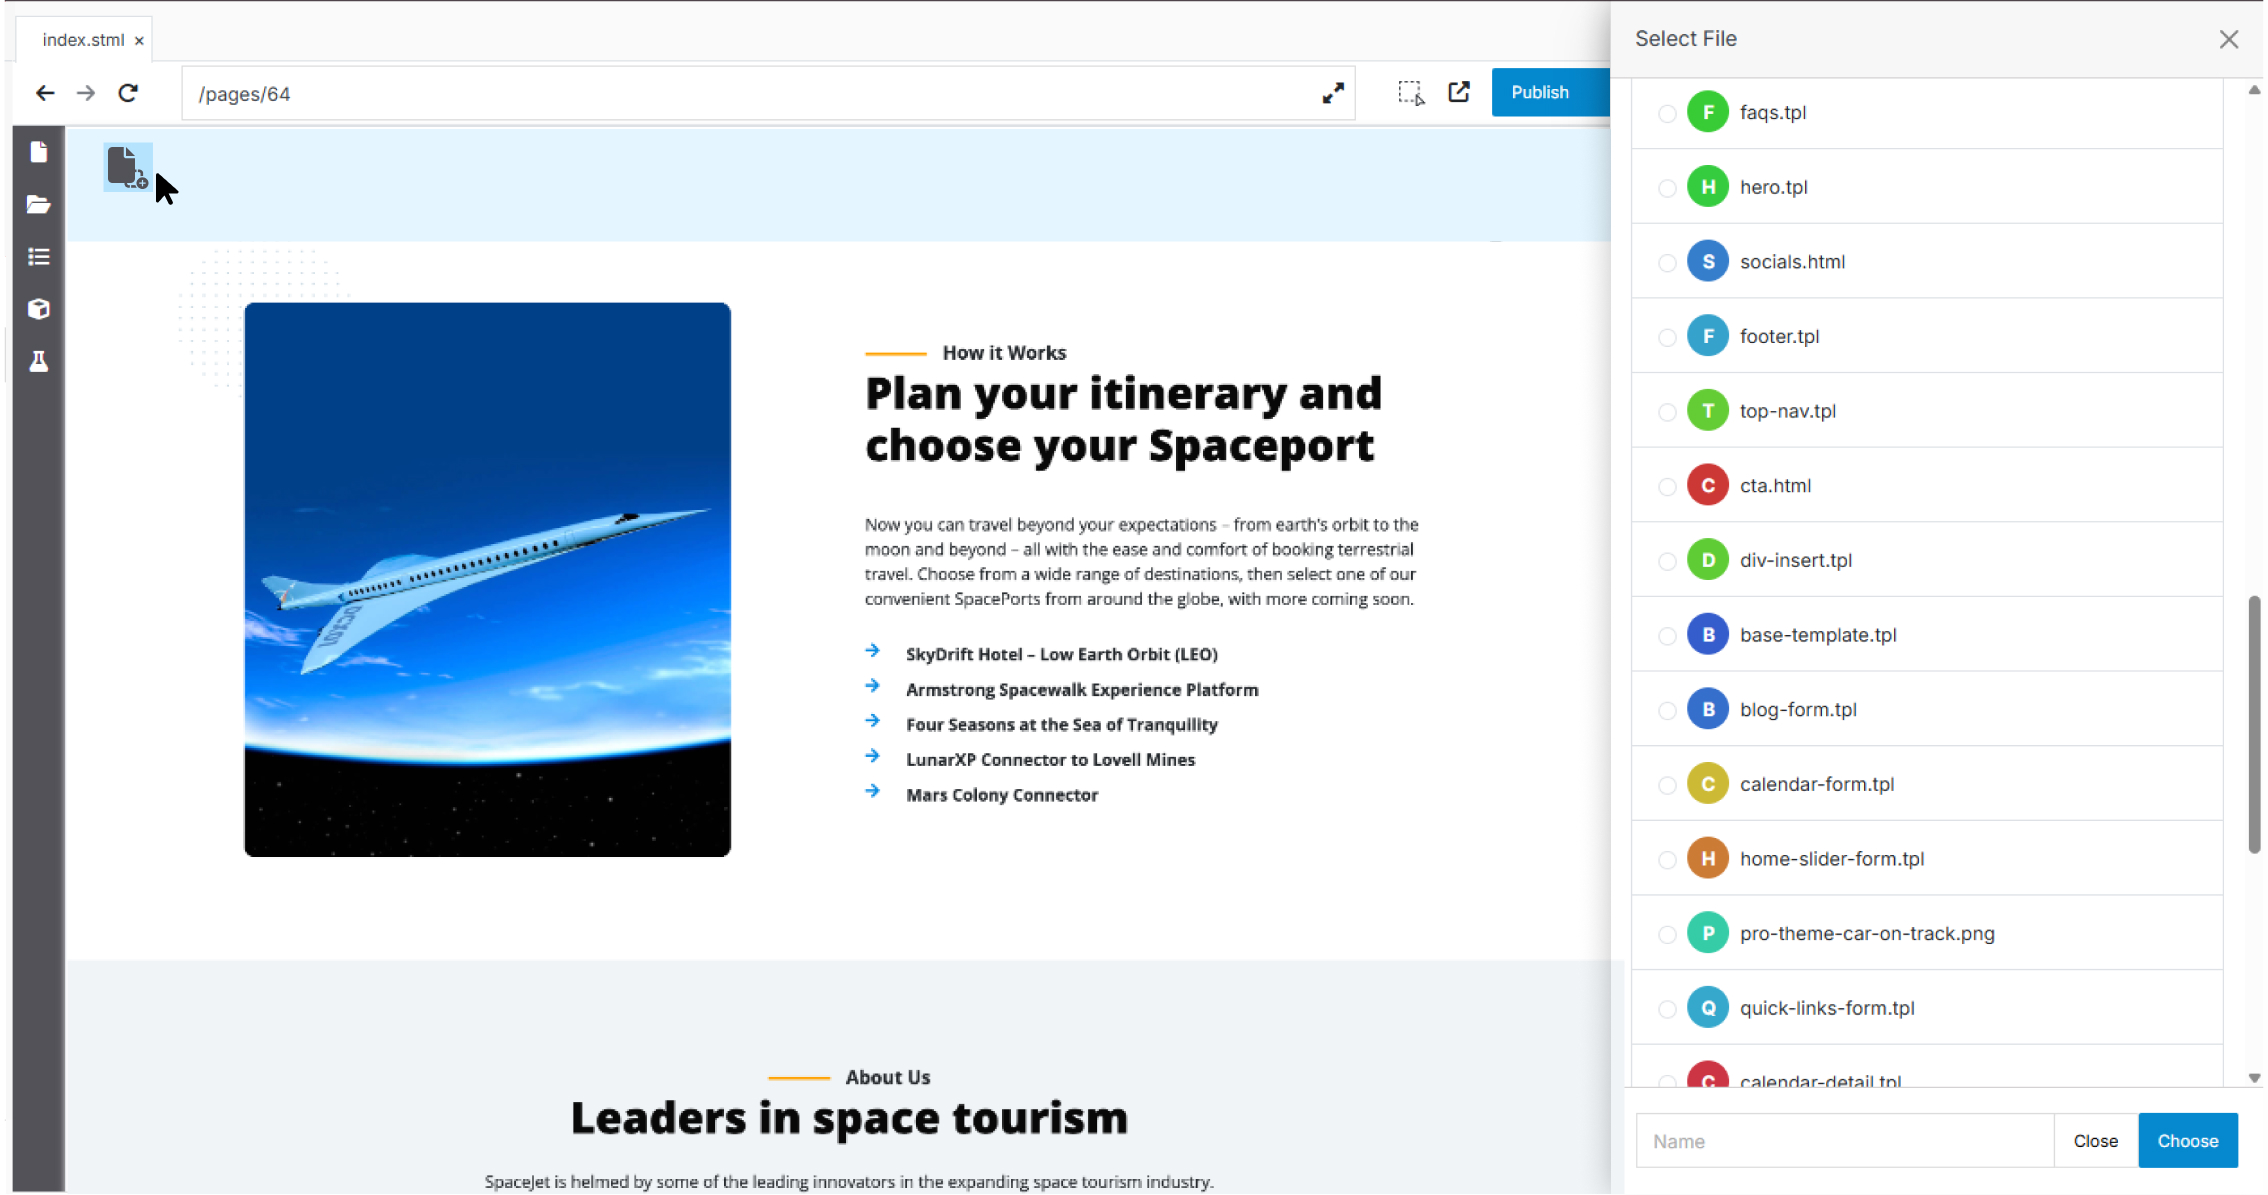The image size is (2268, 1195).
Task: Click the blog-form.tpl file name
Action: (x=1798, y=710)
